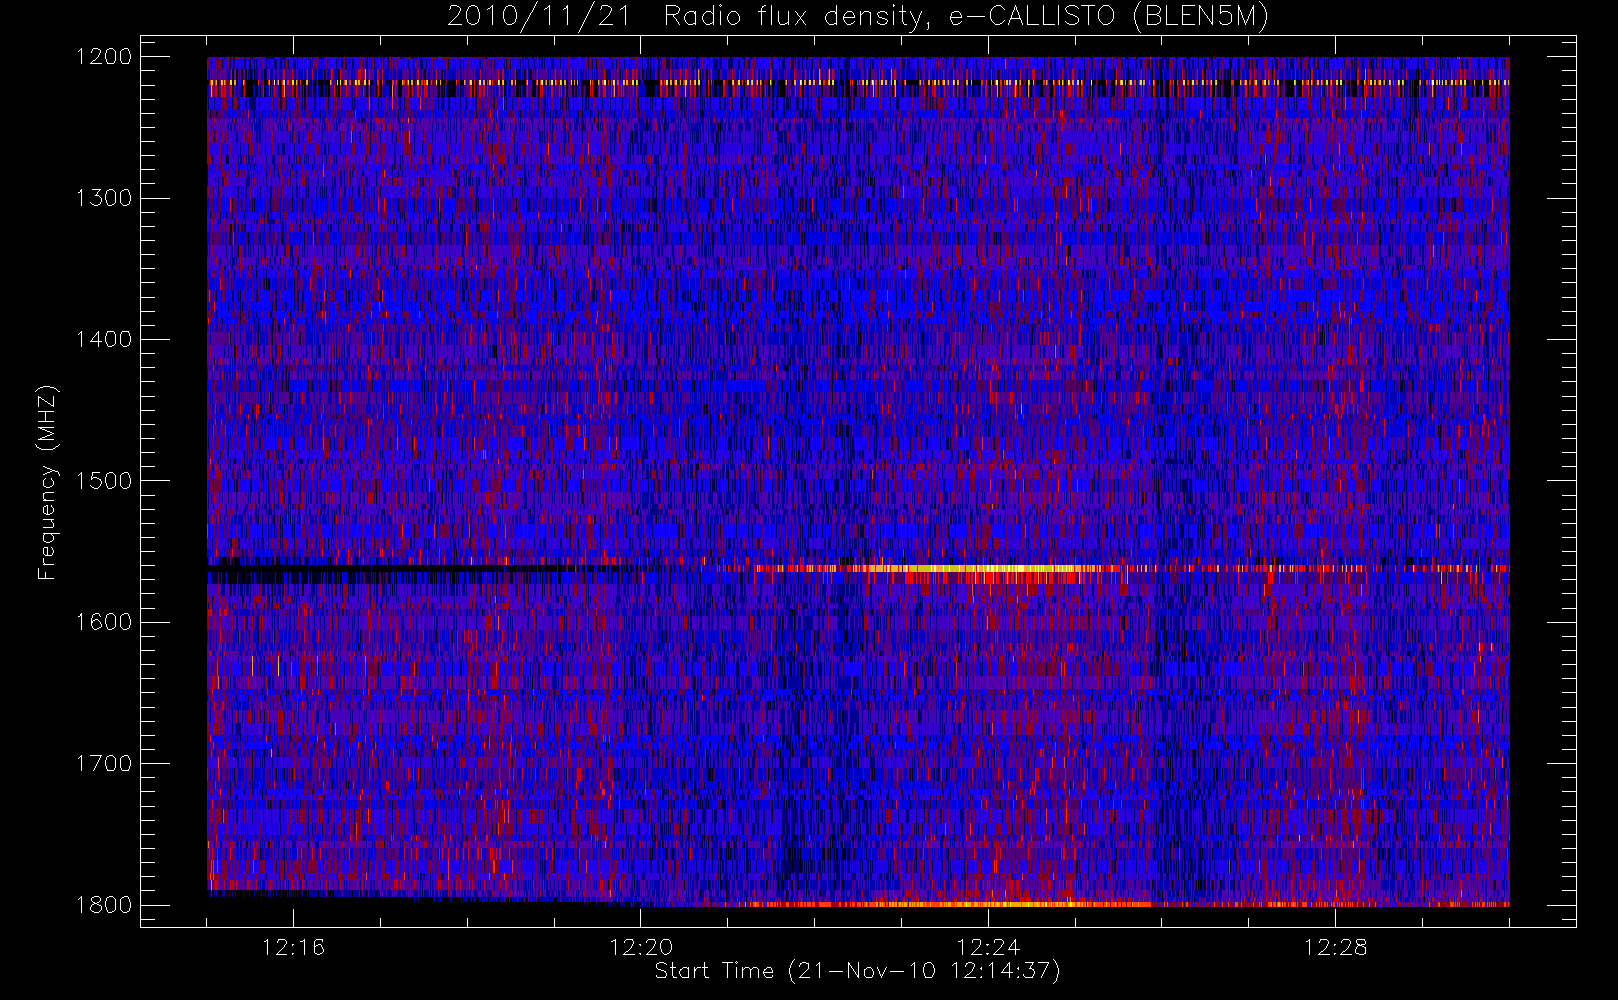Select the 1500 frequency axis label
Image resolution: width=1618 pixels, height=1000 pixels.
pyautogui.click(x=104, y=481)
